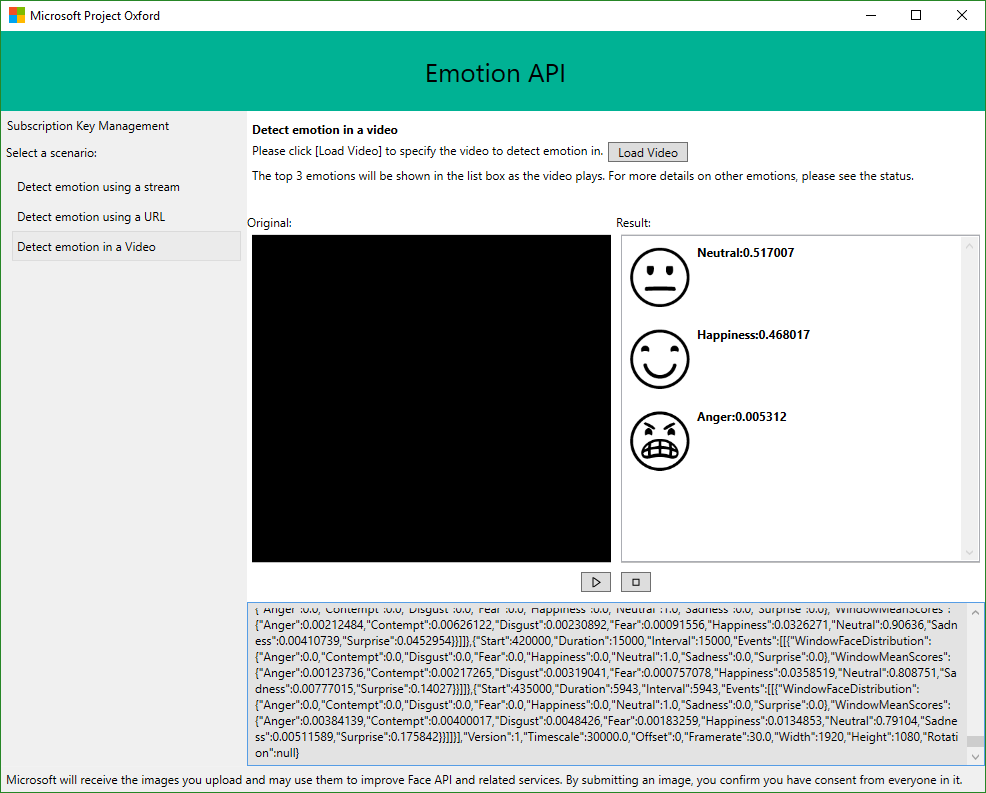986x793 pixels.
Task: Click result list scroll down arrow
Action: (x=970, y=552)
